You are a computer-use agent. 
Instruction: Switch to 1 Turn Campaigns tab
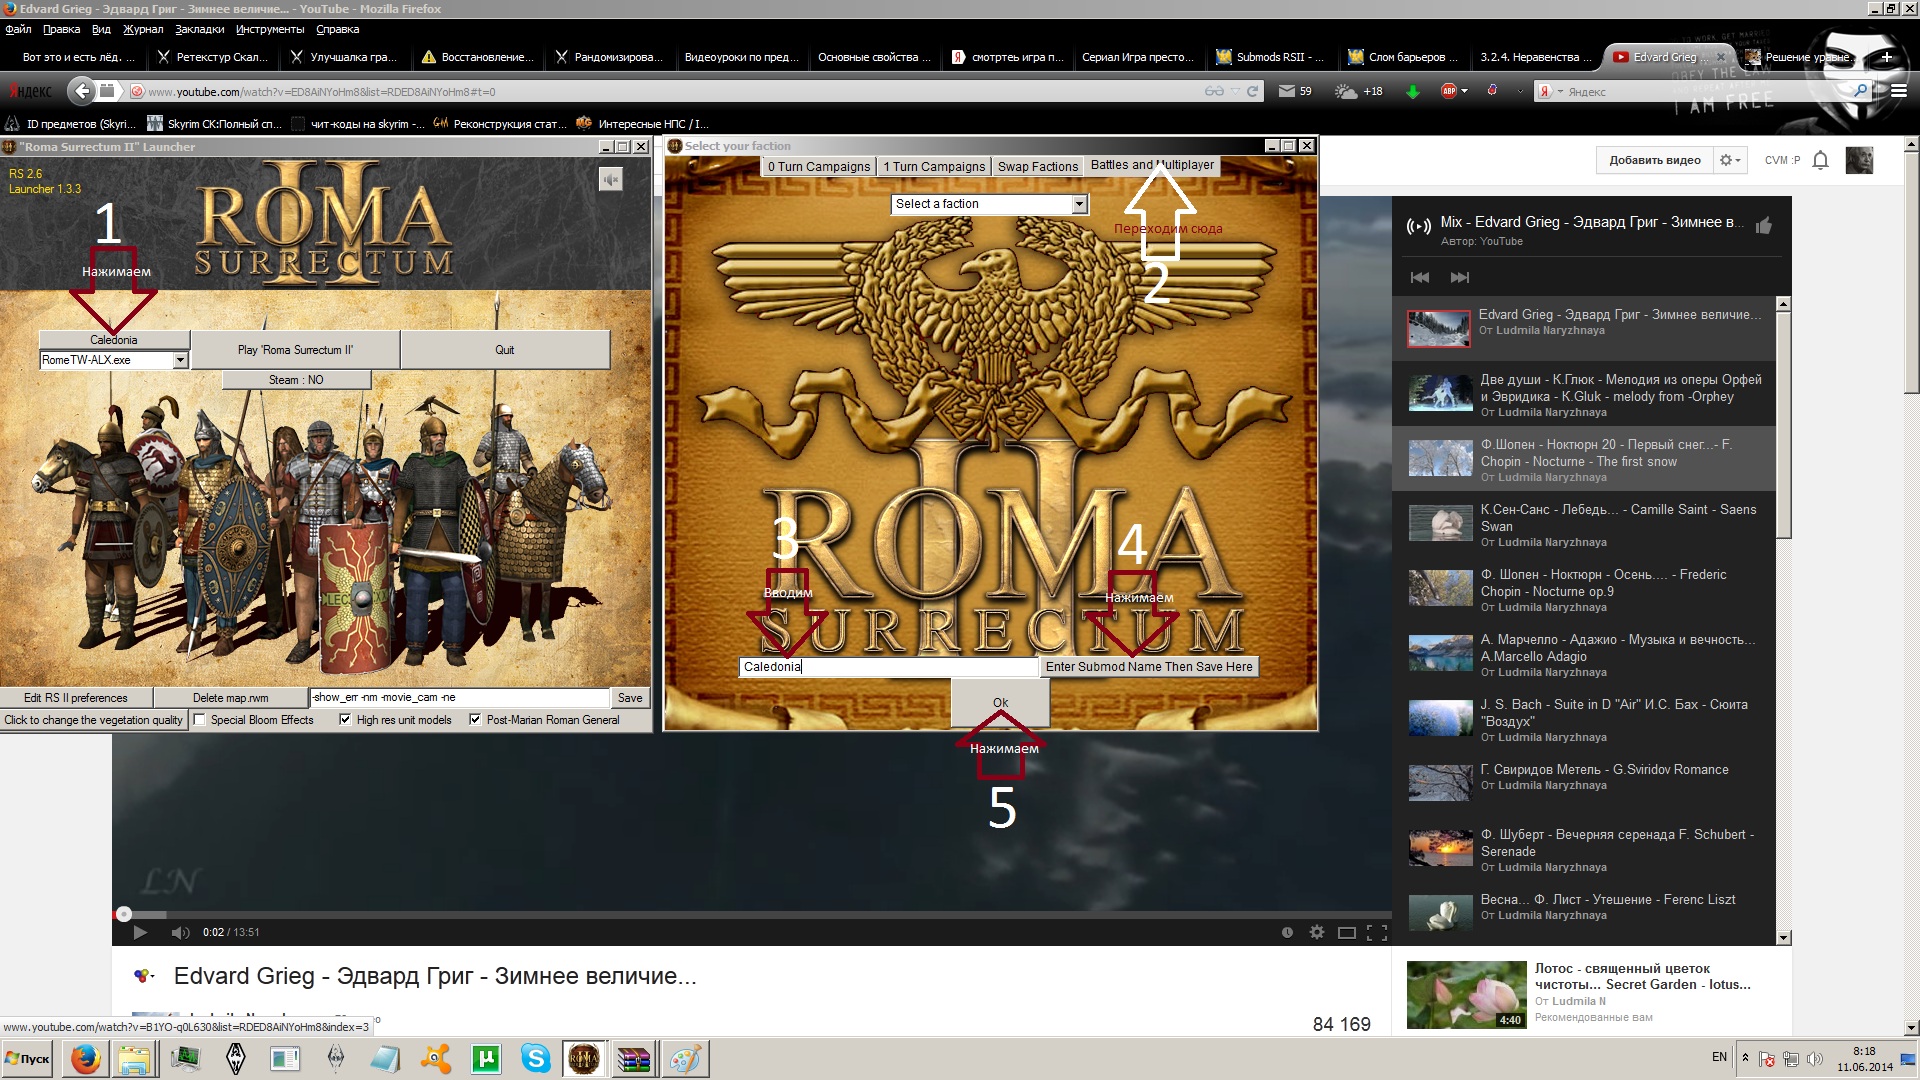coord(934,166)
